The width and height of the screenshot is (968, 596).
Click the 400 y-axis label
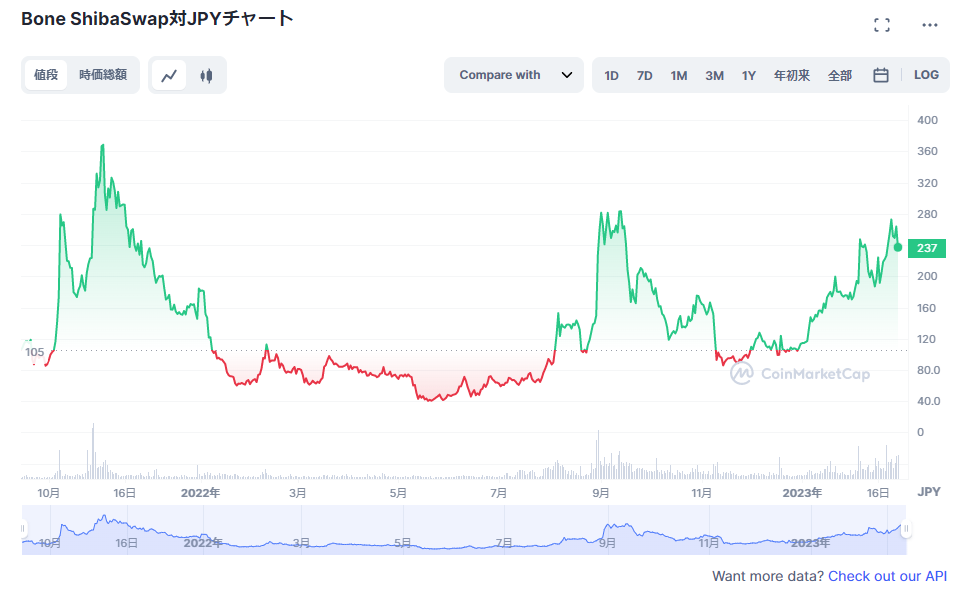pos(927,120)
